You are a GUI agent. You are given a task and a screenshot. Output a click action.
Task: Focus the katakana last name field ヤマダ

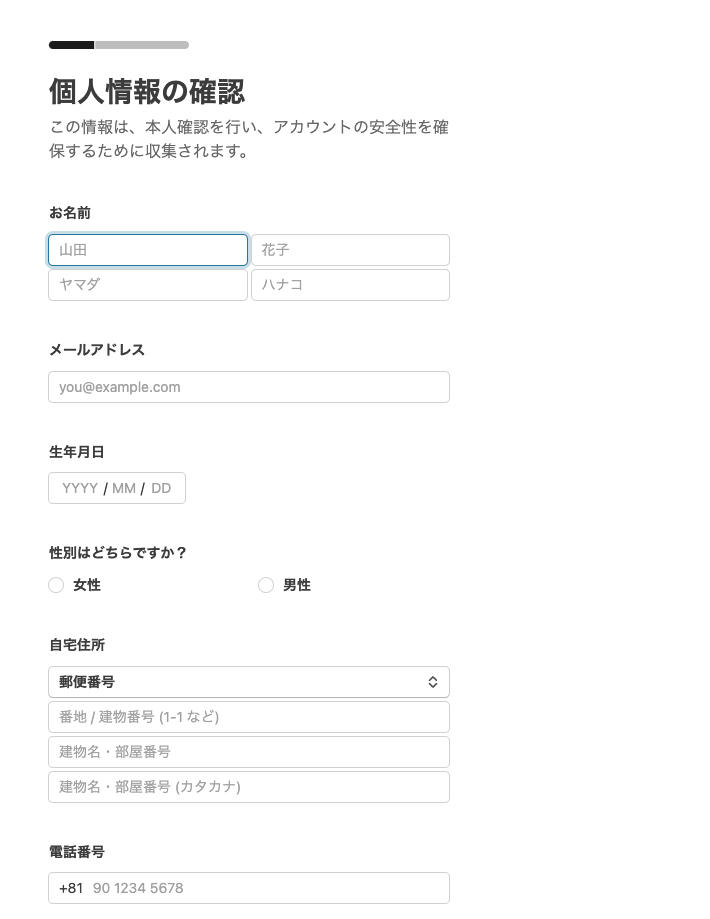click(x=148, y=285)
